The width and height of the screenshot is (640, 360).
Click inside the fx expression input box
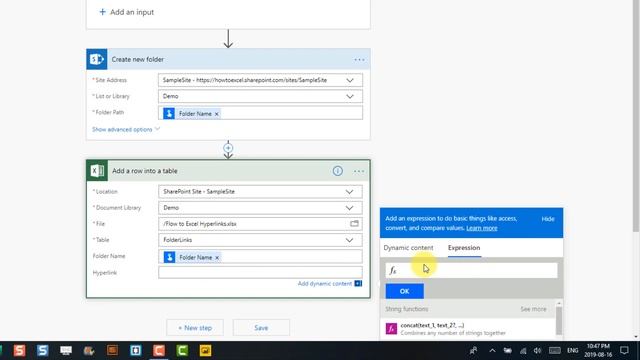point(471,270)
